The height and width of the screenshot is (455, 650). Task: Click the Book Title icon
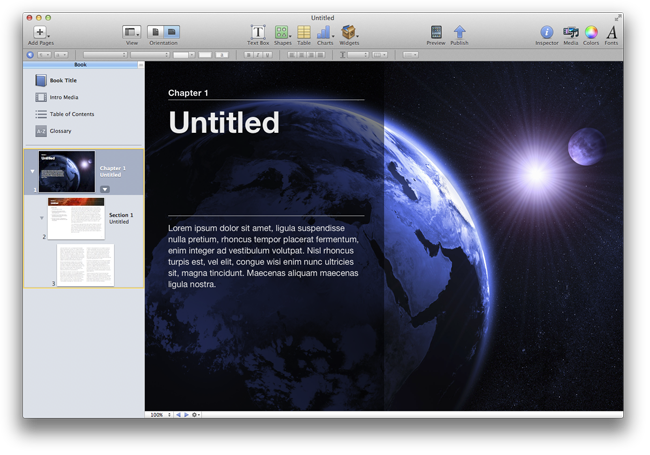tap(41, 80)
